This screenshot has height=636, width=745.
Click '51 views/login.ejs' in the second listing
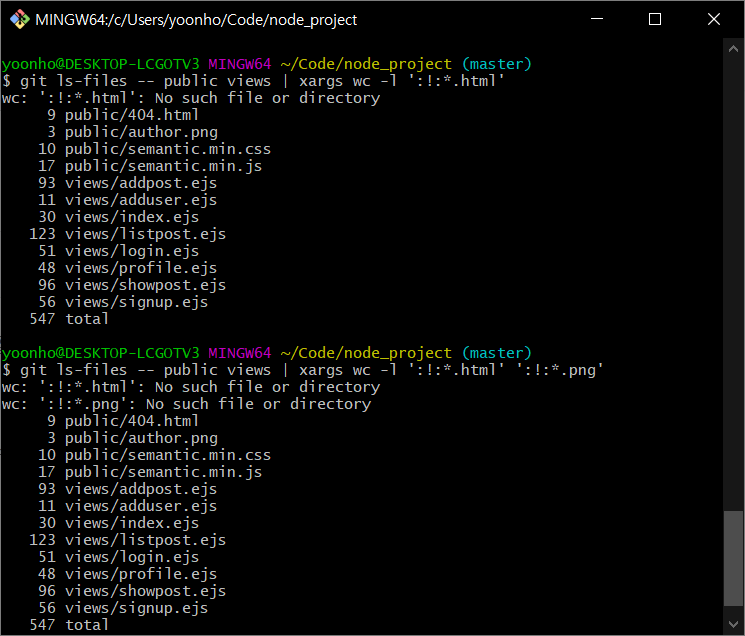118,557
